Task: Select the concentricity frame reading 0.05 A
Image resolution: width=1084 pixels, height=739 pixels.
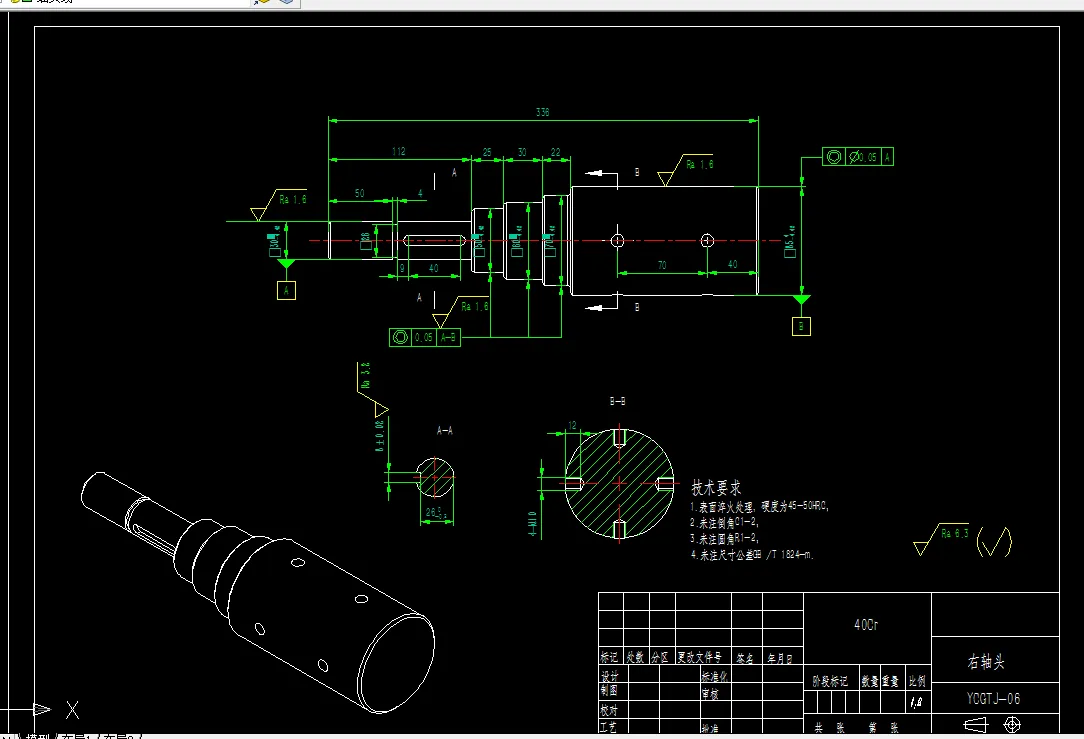Action: click(x=858, y=157)
